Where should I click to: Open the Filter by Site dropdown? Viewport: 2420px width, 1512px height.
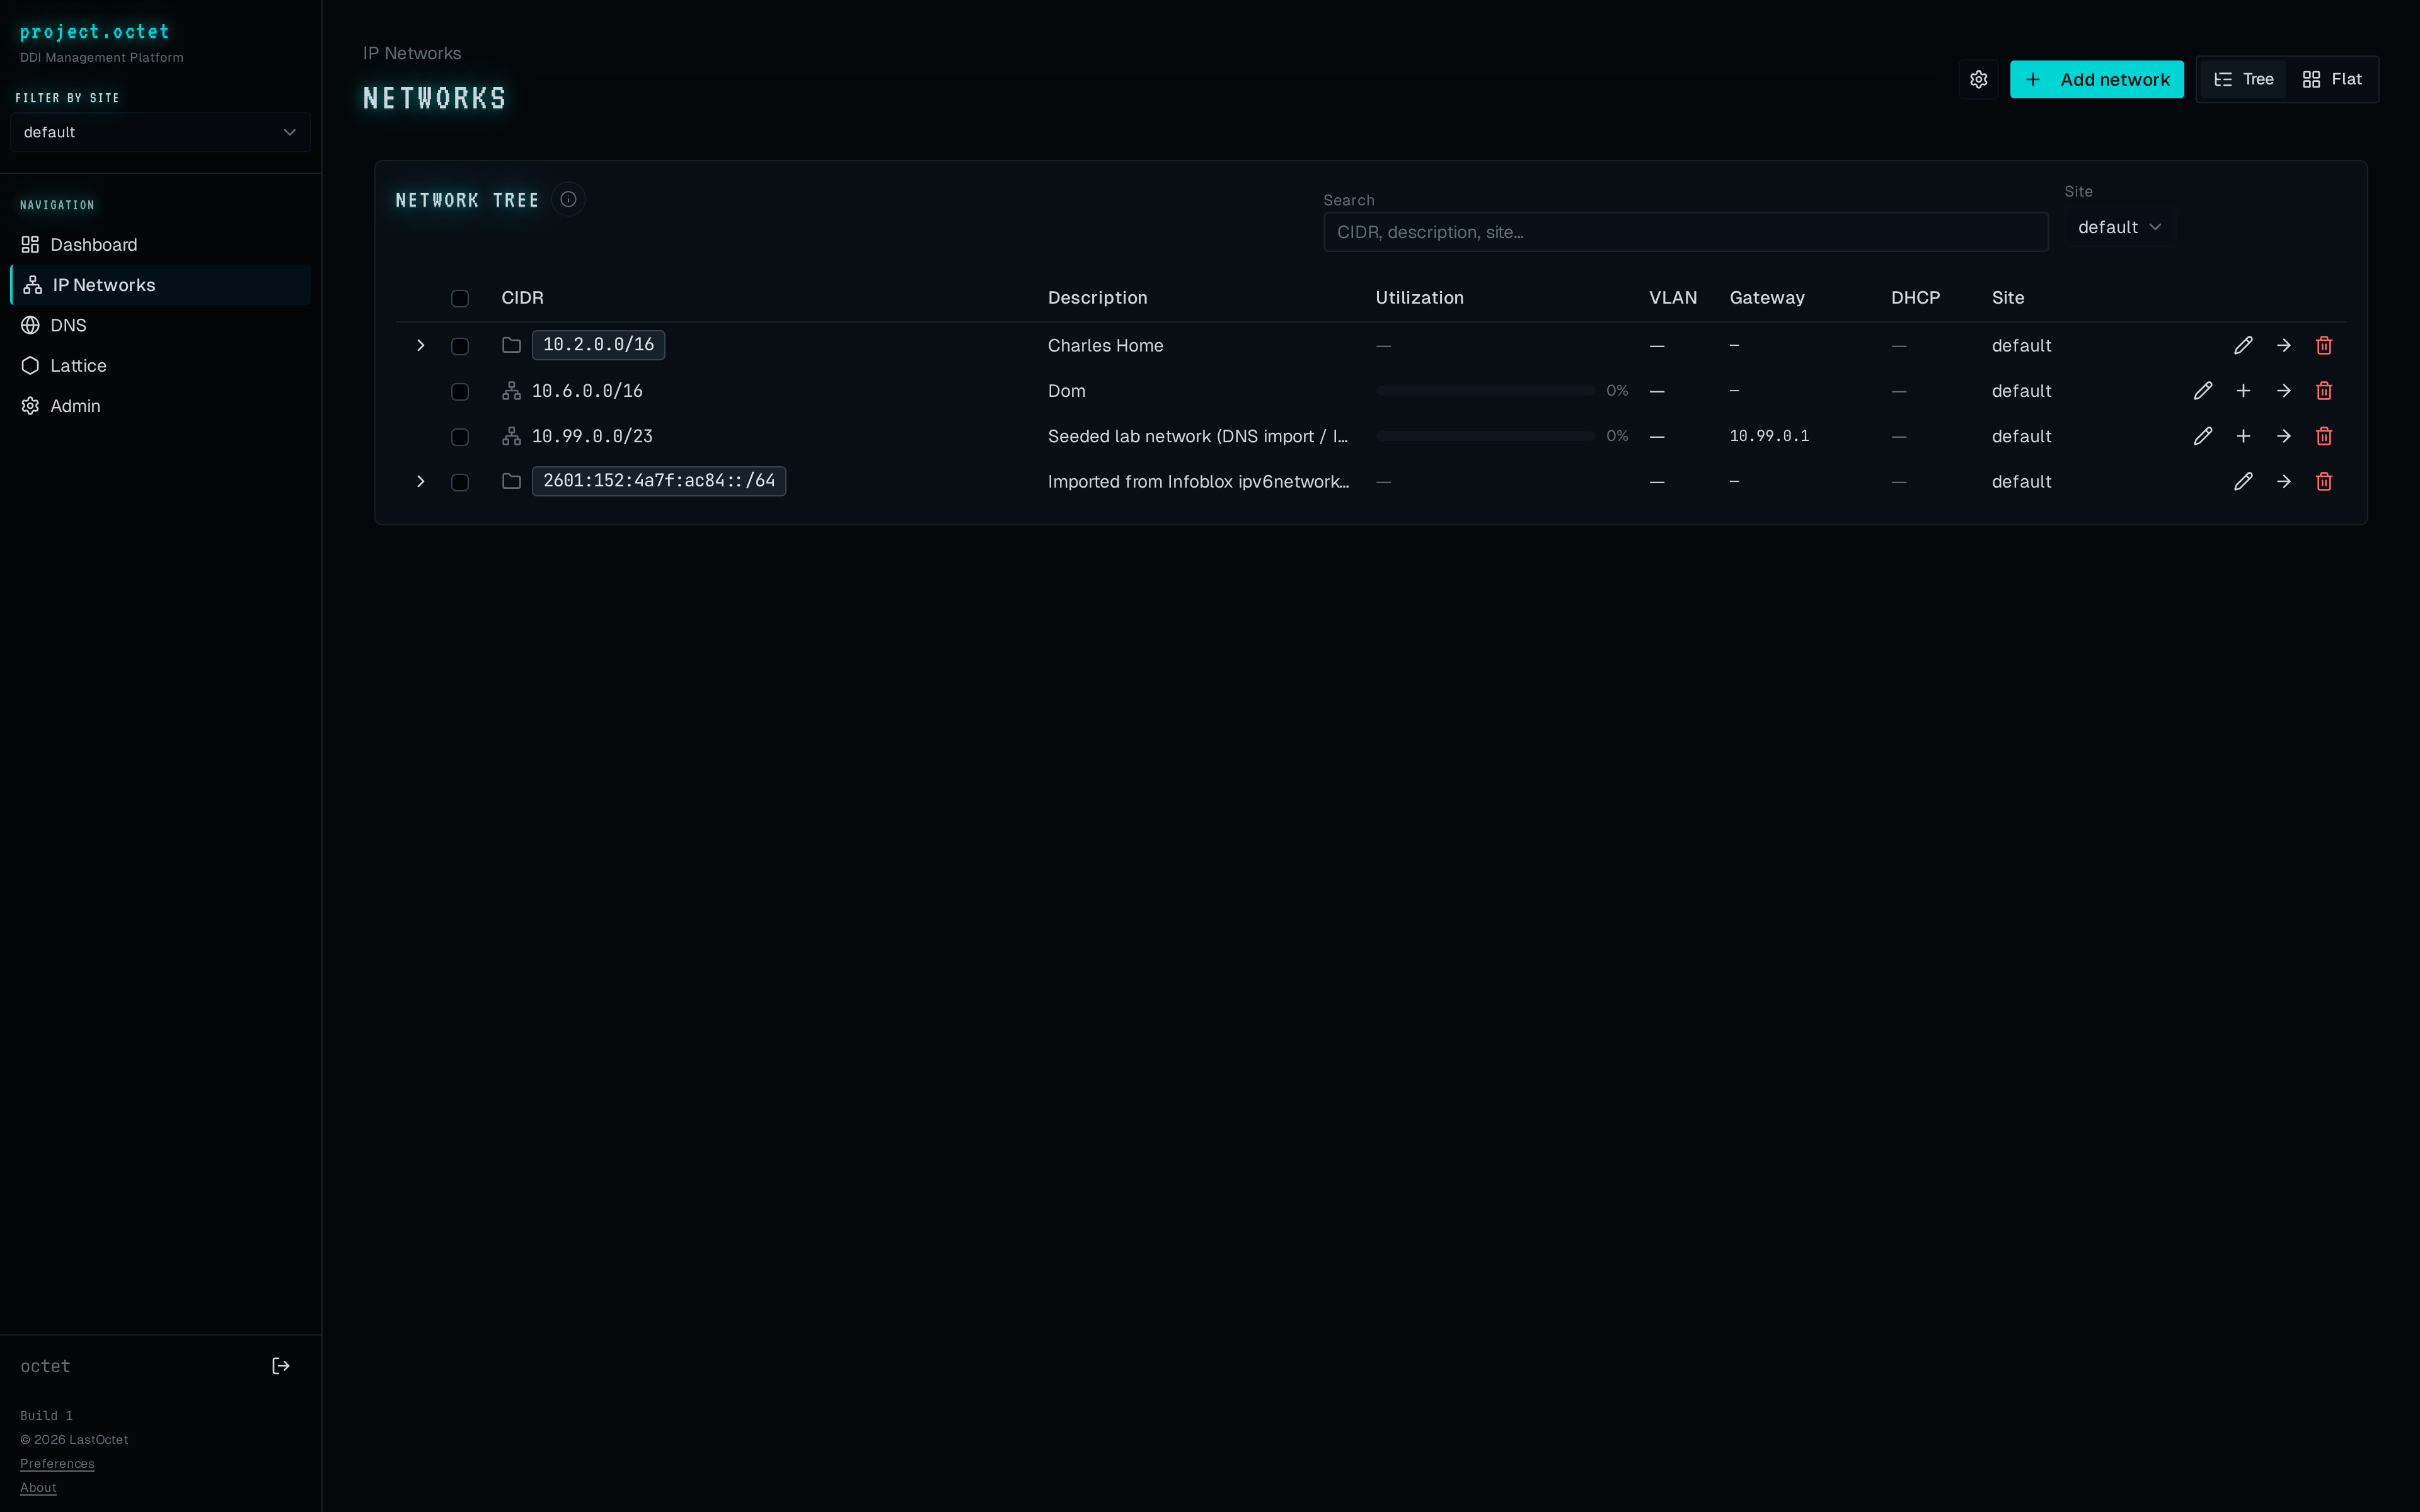coord(159,131)
